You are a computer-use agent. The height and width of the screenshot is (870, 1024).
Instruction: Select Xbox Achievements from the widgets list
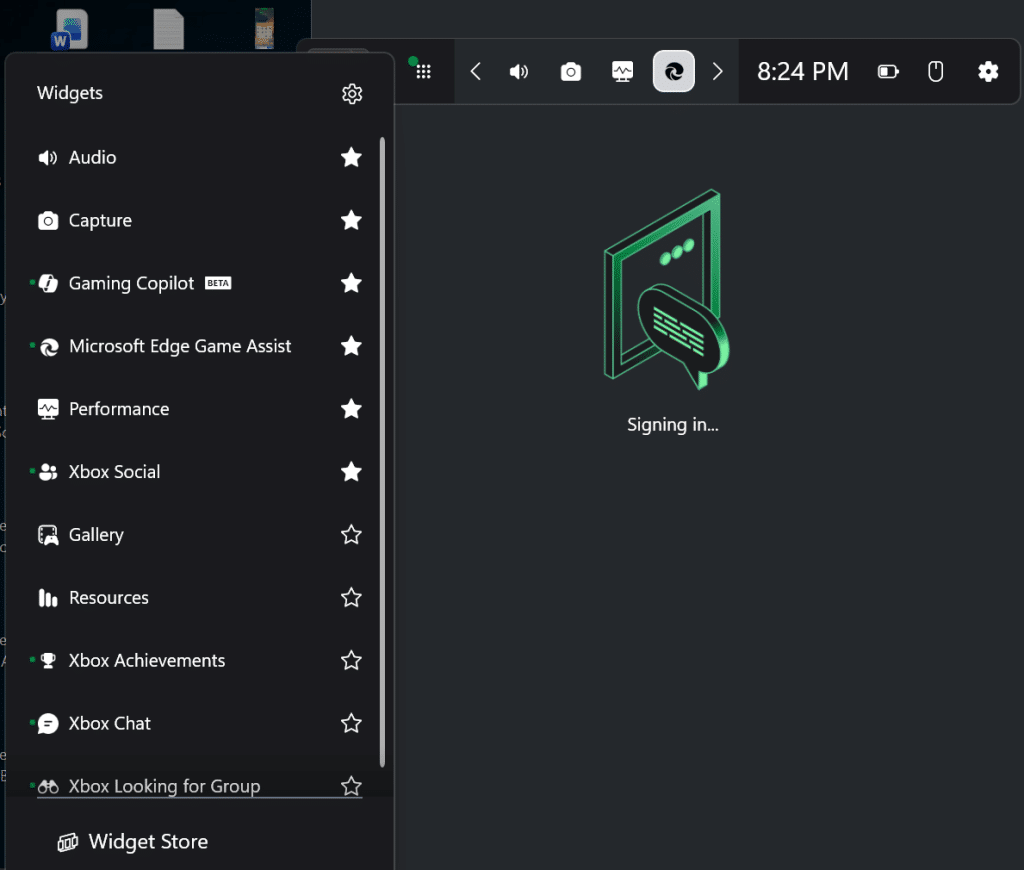tap(146, 660)
